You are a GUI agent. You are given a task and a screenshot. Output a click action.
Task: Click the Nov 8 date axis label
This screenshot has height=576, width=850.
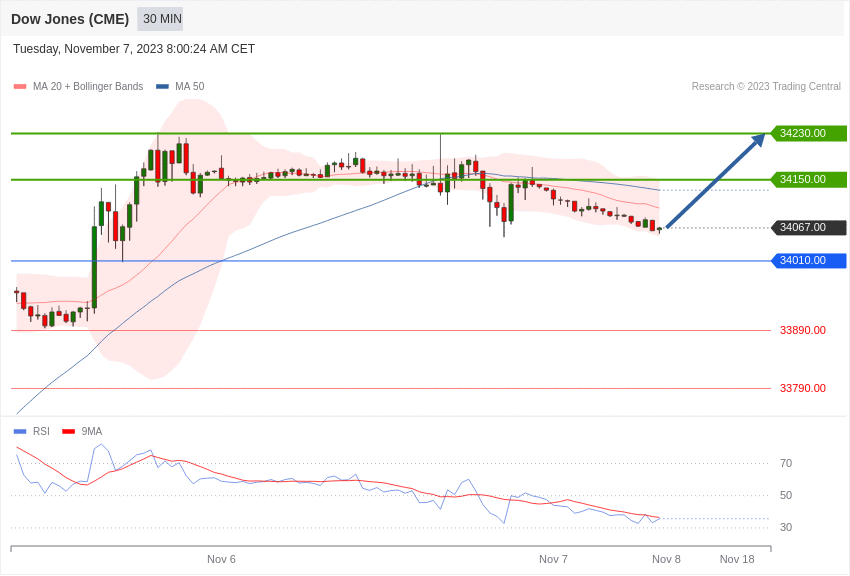pos(666,560)
